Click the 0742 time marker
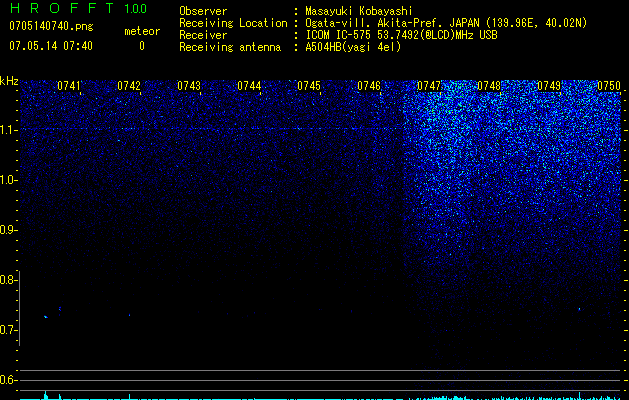 click(x=129, y=86)
